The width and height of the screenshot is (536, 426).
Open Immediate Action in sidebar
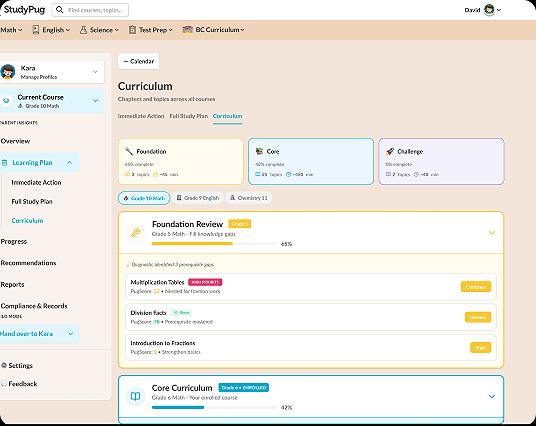[x=36, y=183]
